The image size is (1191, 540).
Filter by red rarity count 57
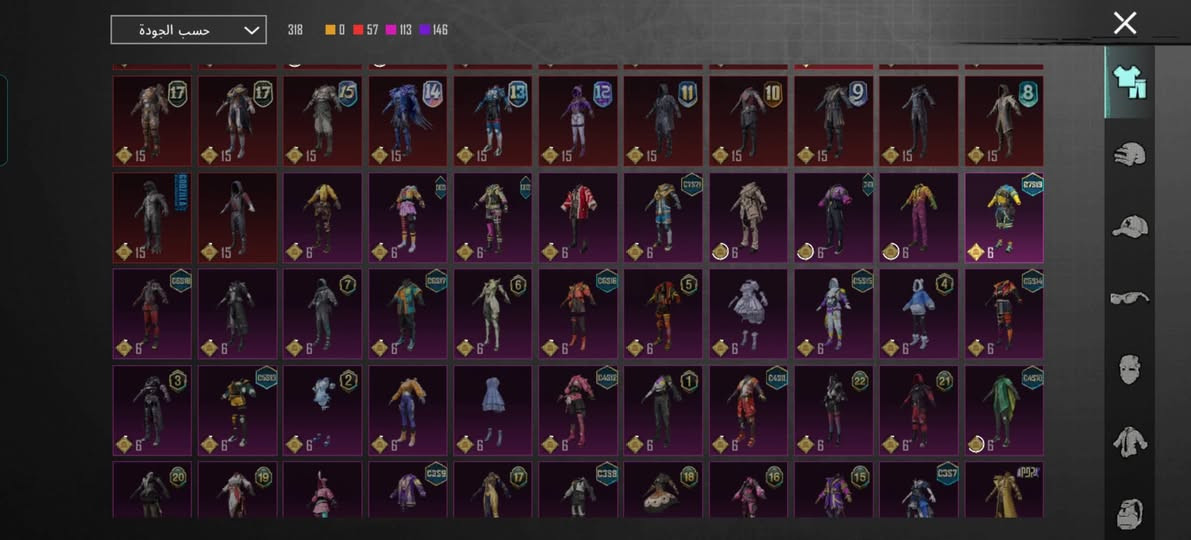366,30
